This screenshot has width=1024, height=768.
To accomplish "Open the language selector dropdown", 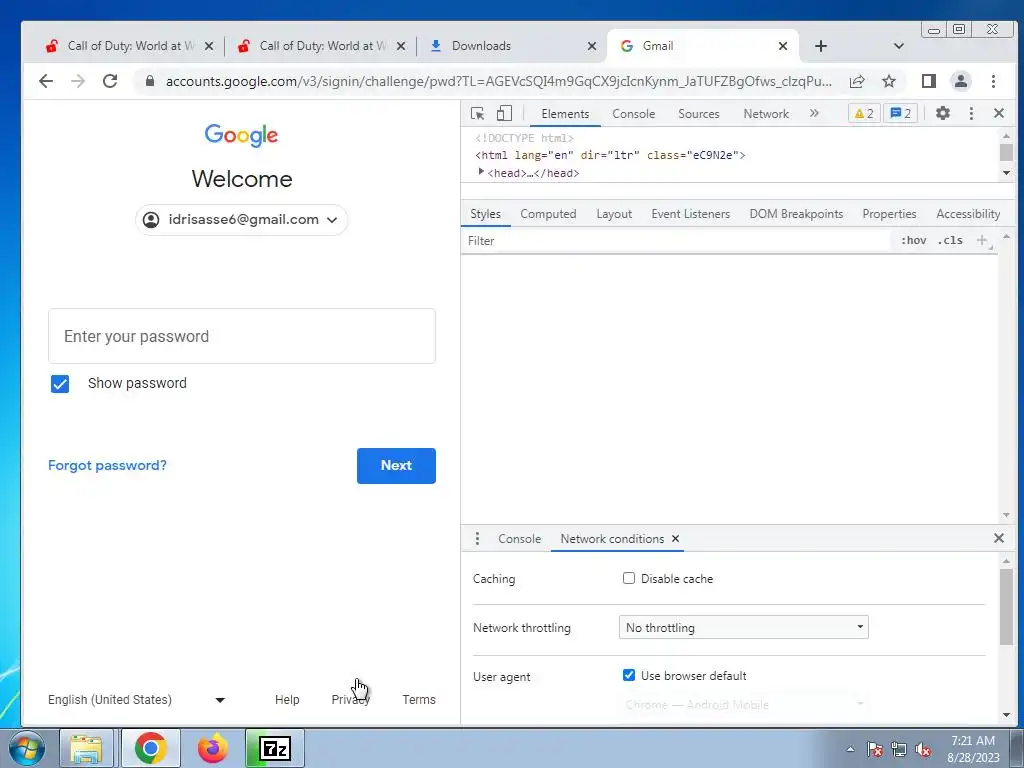I will 136,700.
